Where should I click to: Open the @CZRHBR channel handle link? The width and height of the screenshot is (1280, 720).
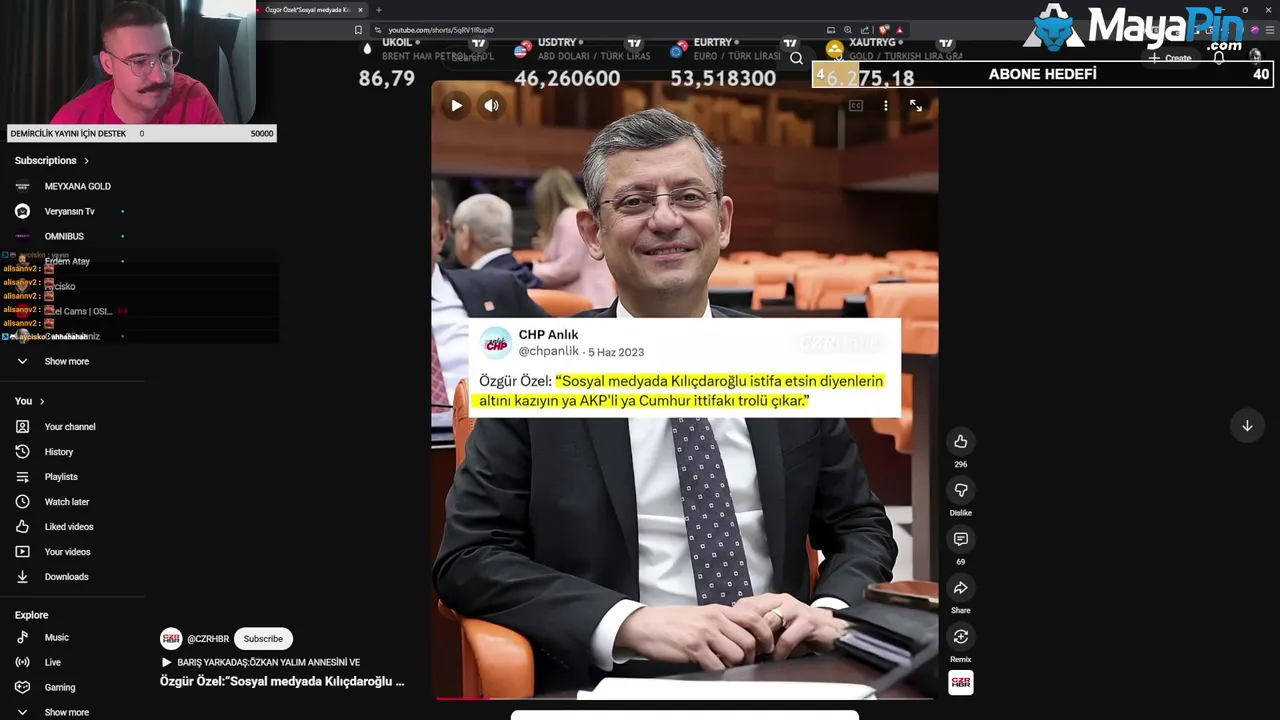tap(208, 639)
